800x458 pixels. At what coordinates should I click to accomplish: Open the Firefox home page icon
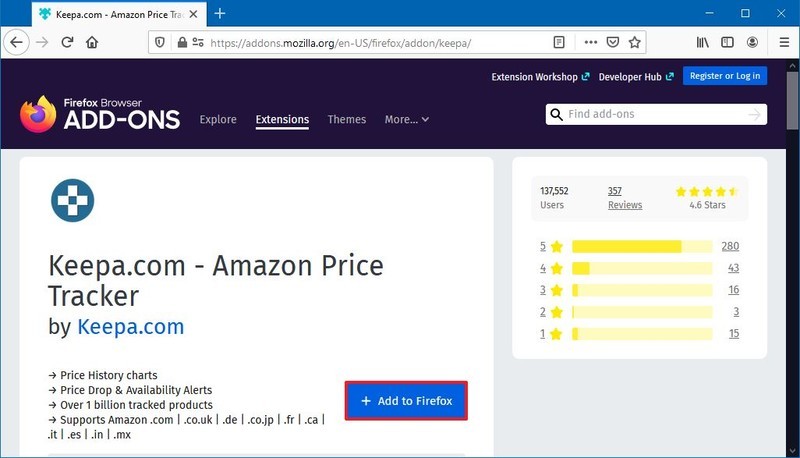pos(92,42)
